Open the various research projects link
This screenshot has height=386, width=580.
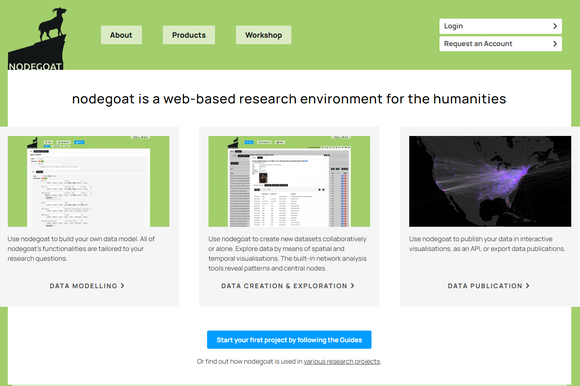coord(342,361)
